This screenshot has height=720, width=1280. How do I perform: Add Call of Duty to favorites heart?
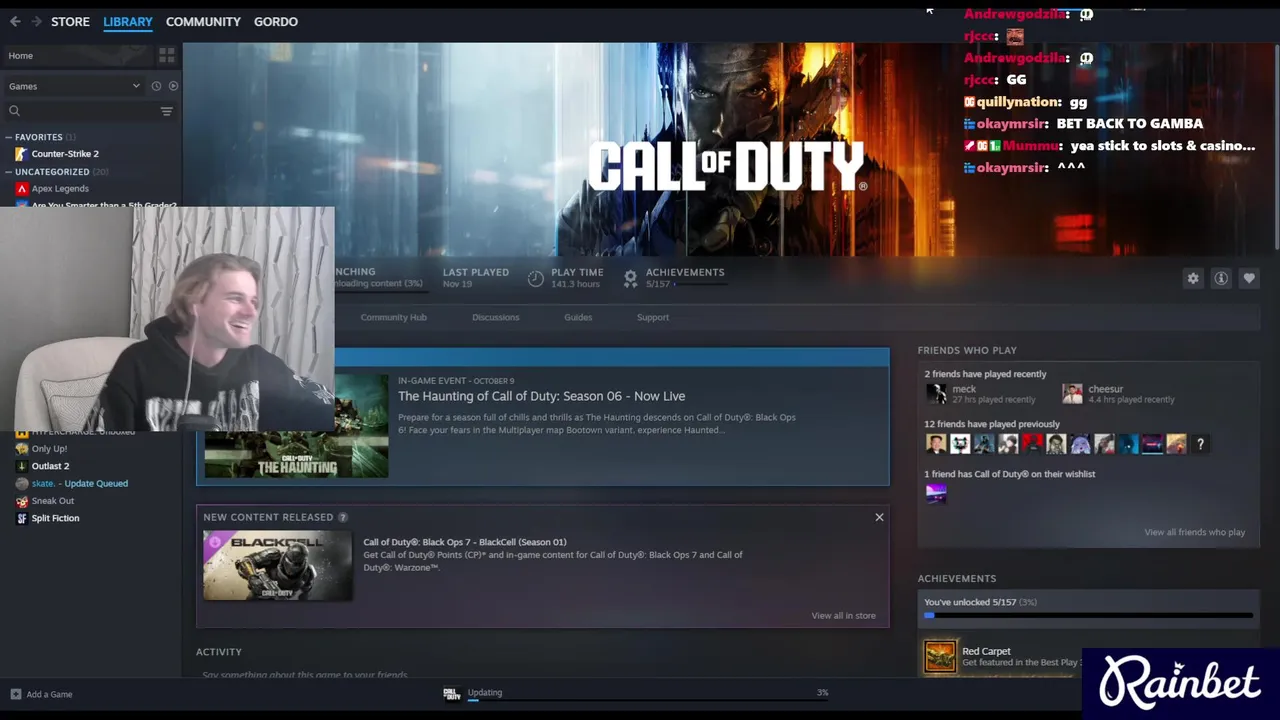[1249, 279]
